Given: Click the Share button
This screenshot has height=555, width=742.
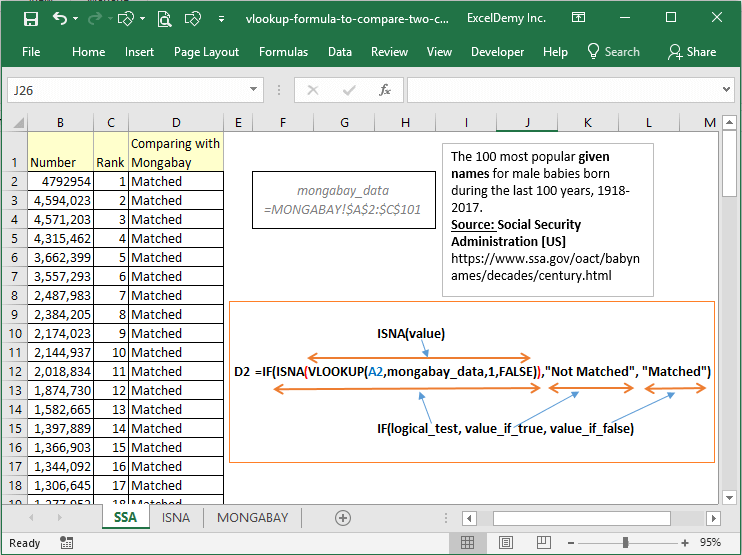Looking at the screenshot, I should 692,52.
